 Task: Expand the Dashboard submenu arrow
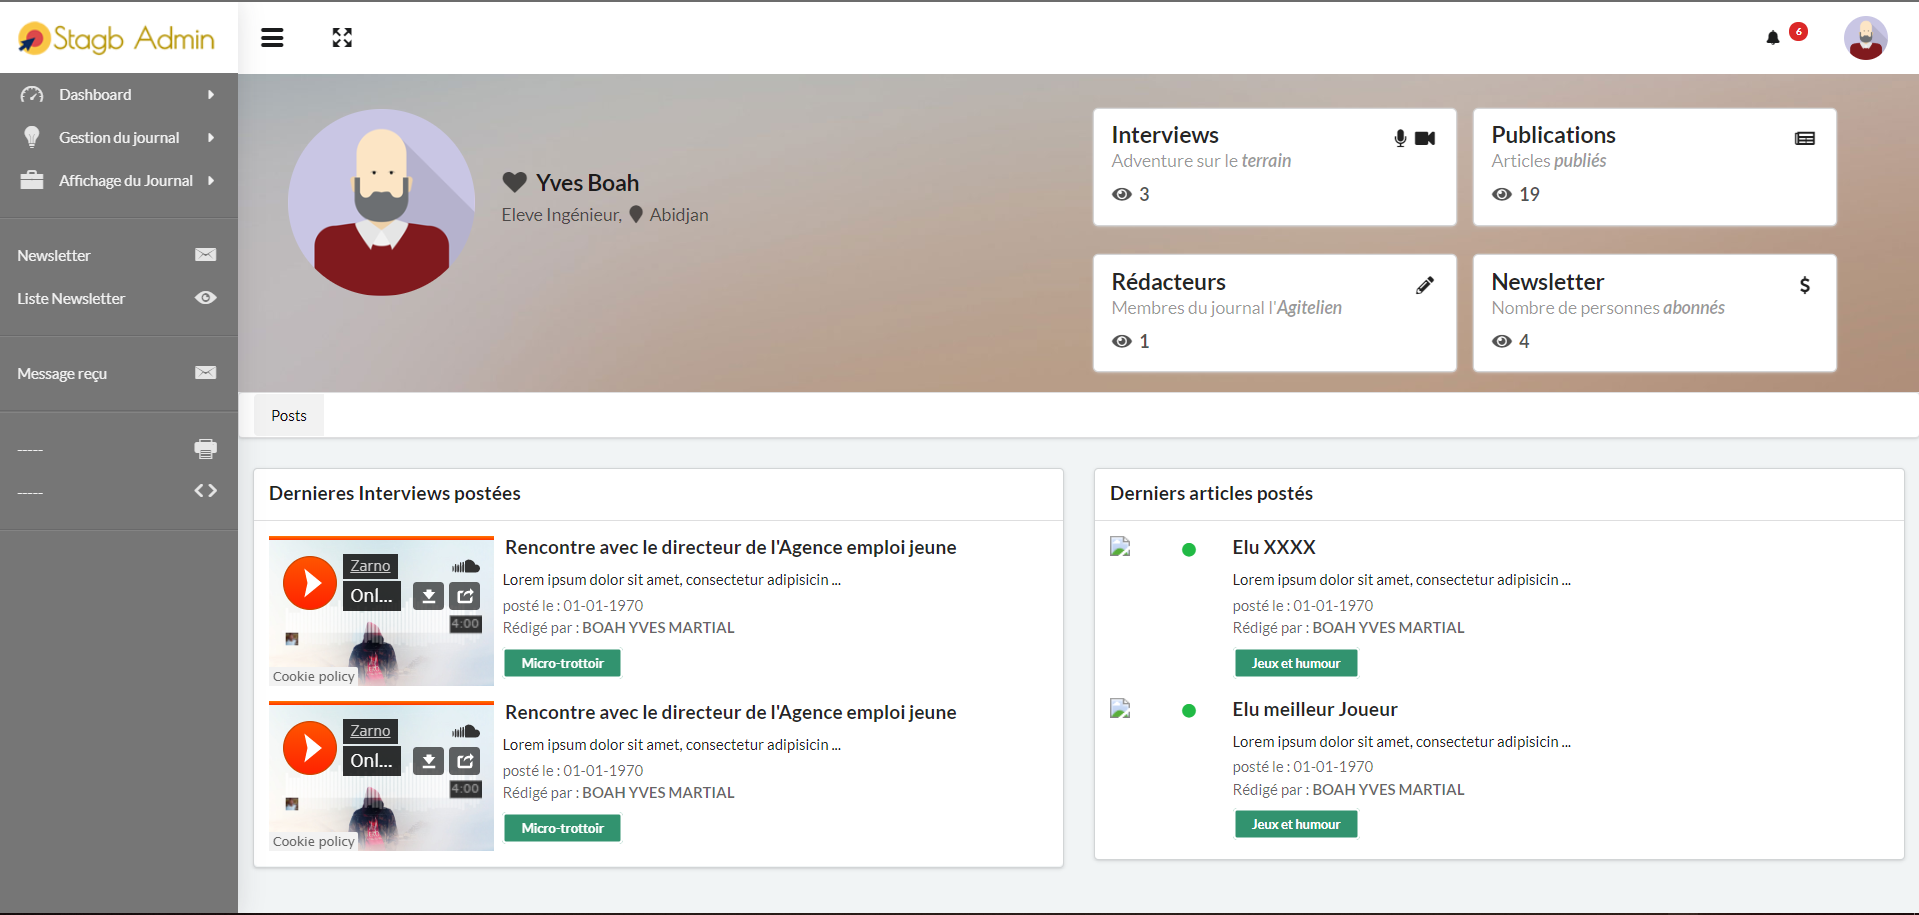[211, 95]
